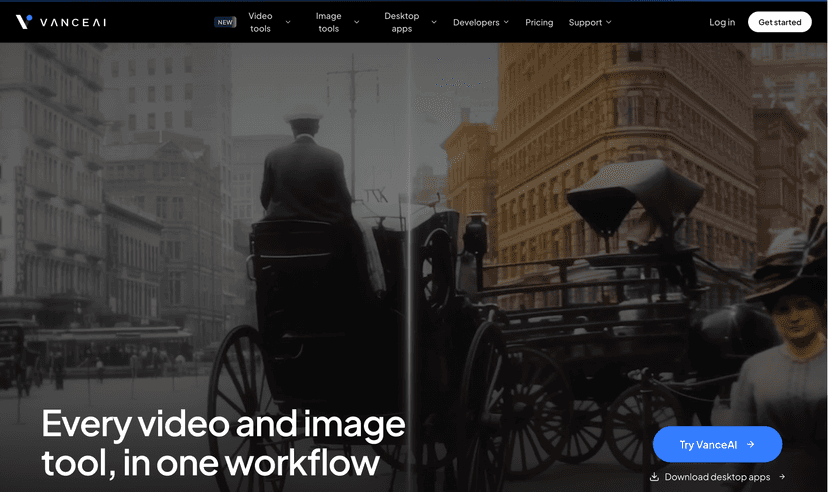
Task: Click the hero heading "Every video and image"
Action: click(x=223, y=424)
